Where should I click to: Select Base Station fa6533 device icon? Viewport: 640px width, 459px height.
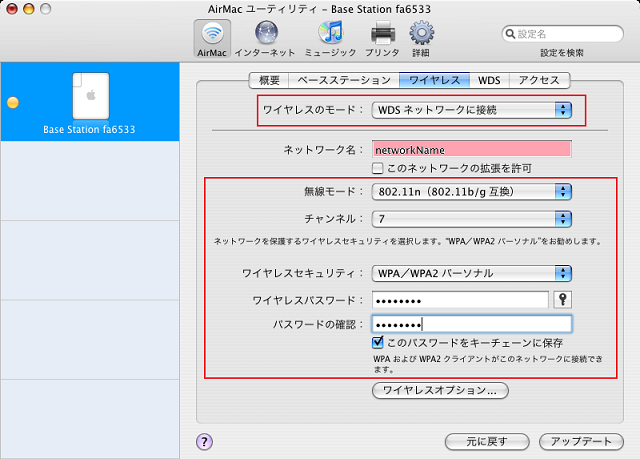91,96
